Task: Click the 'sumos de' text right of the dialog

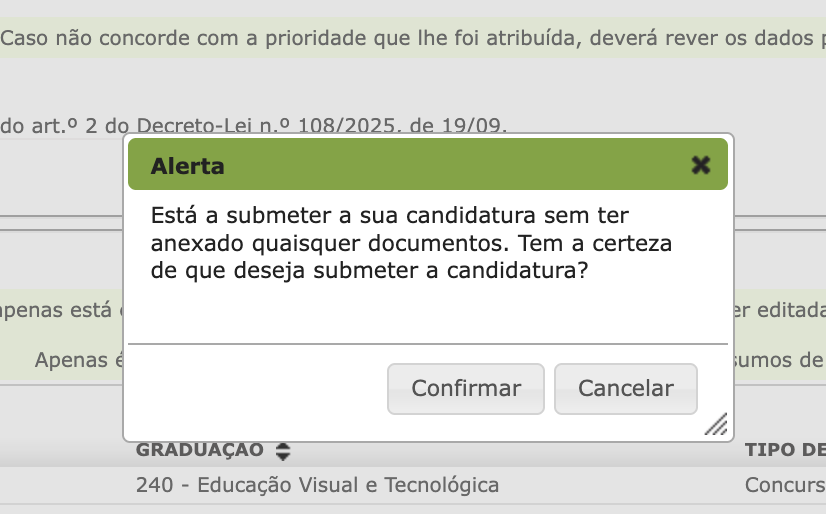Action: [x=780, y=360]
